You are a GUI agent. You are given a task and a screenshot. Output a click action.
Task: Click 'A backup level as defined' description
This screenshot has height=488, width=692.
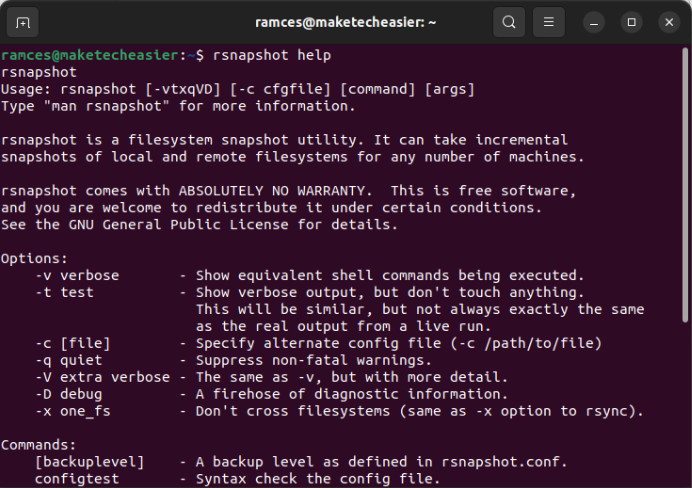(x=381, y=462)
